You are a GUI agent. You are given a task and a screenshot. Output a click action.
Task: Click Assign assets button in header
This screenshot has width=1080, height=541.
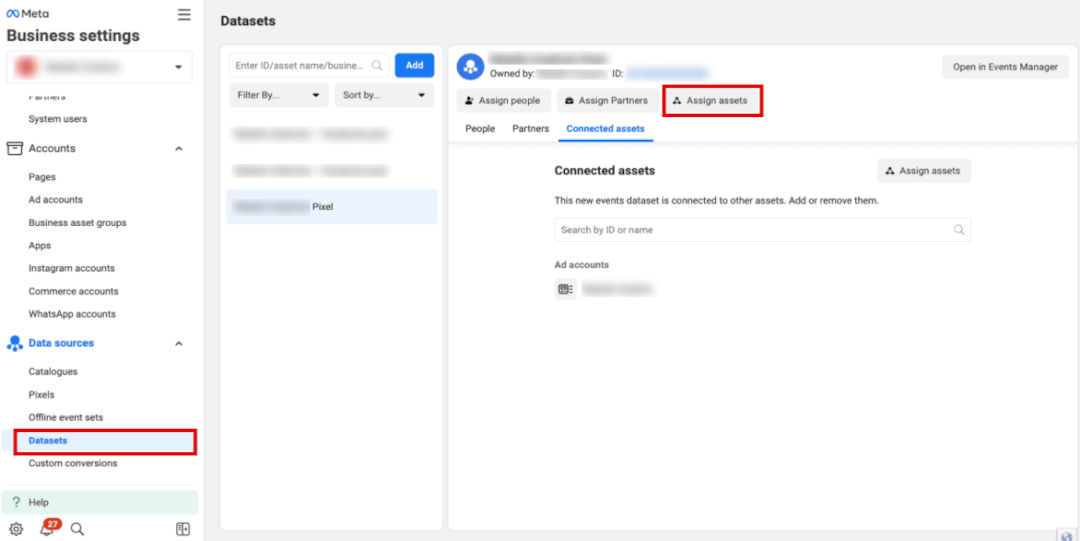tap(712, 101)
